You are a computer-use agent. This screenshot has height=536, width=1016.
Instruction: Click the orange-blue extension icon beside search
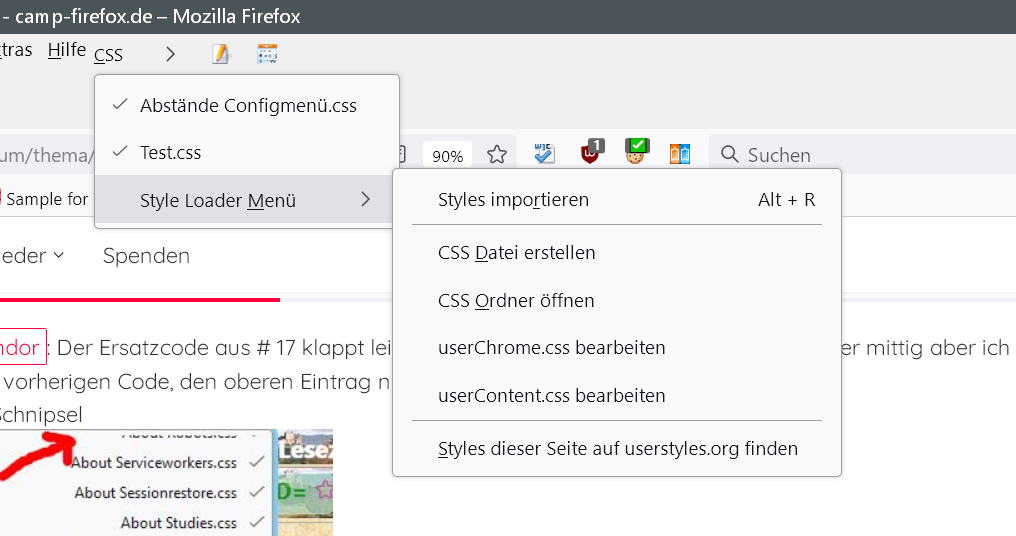coord(680,154)
